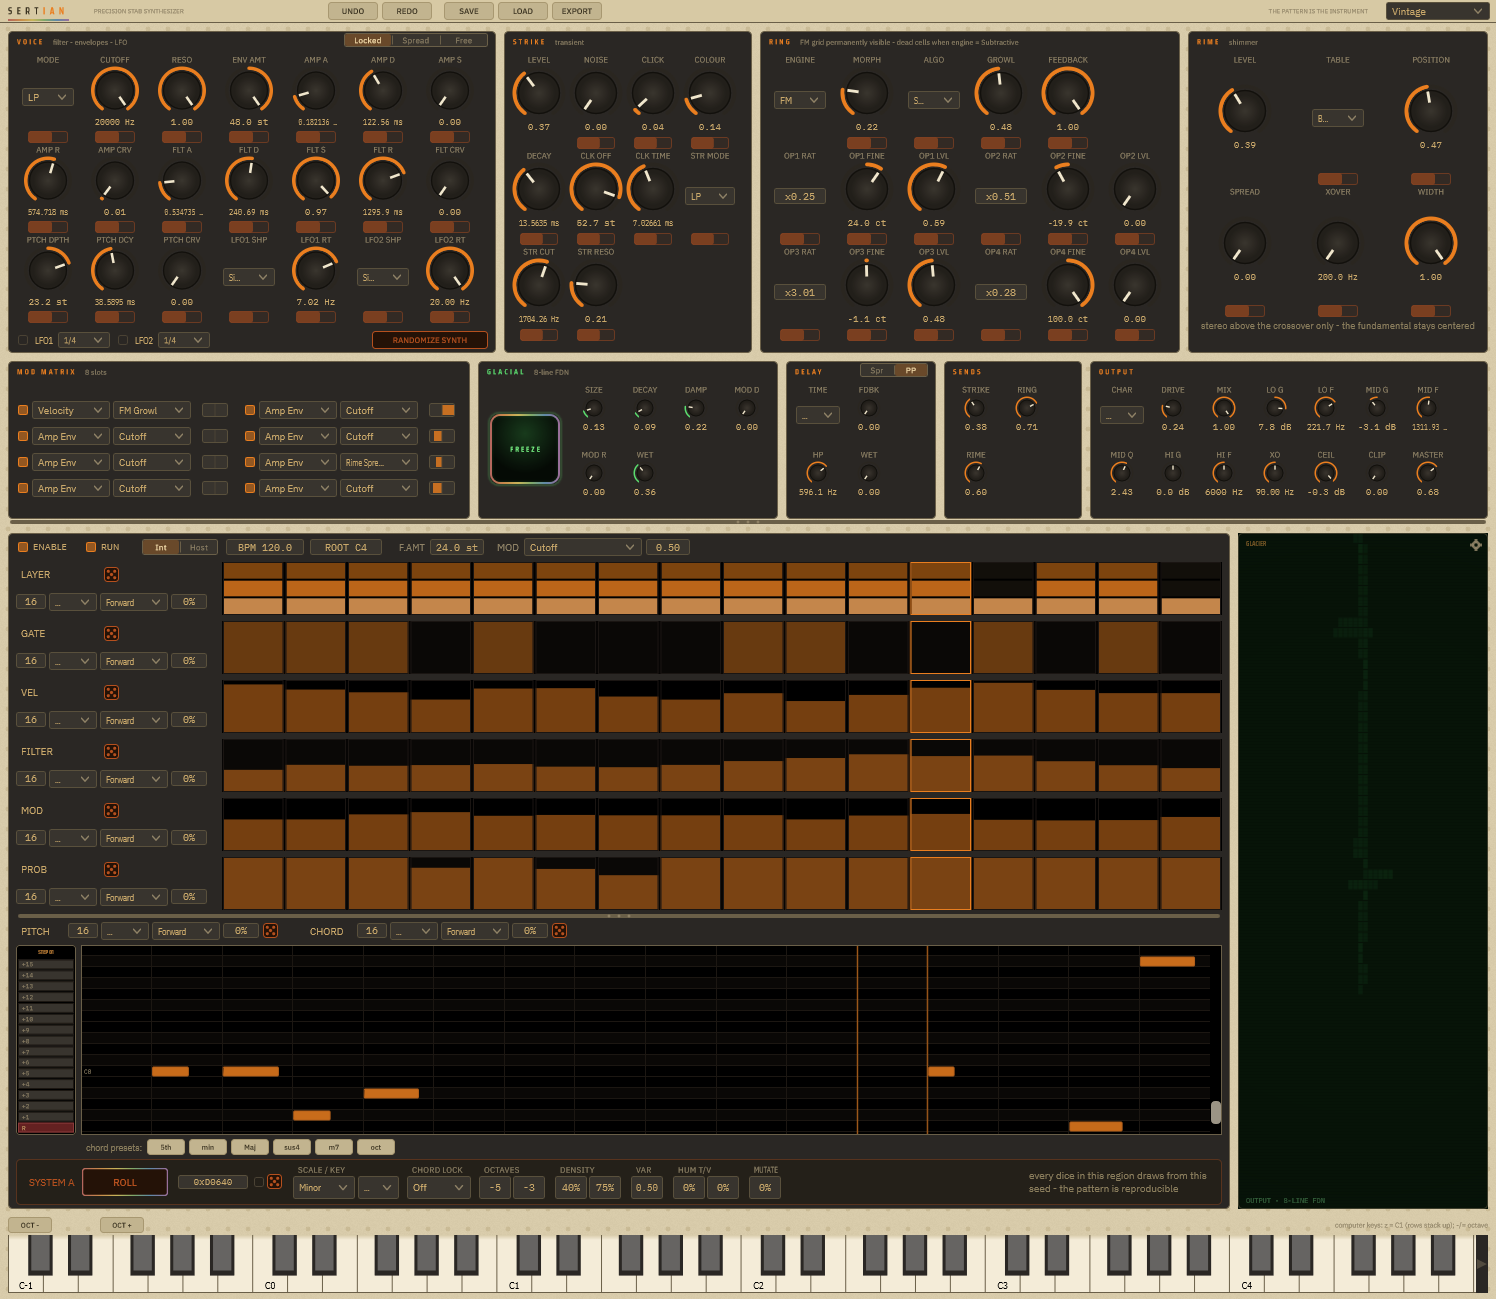Click the VEL lane randomize dice icon
This screenshot has height=1299, width=1496.
(x=112, y=693)
